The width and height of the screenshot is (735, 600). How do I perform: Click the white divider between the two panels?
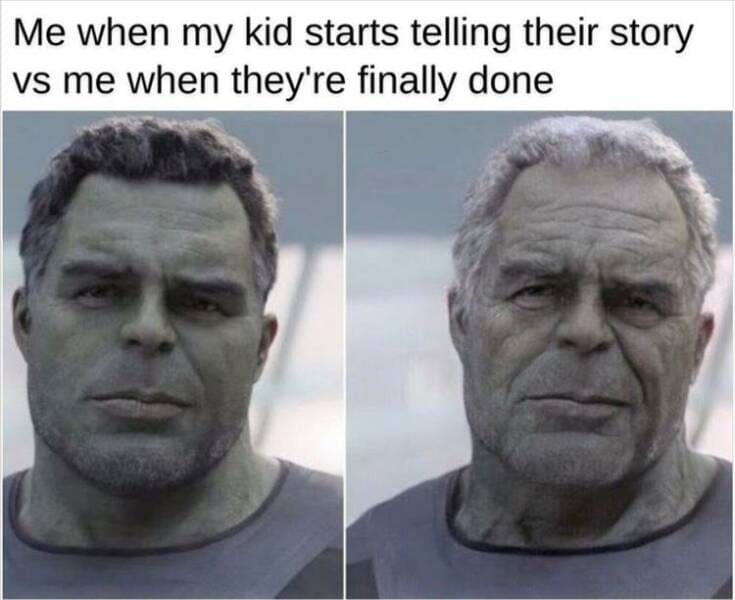tap(345, 355)
